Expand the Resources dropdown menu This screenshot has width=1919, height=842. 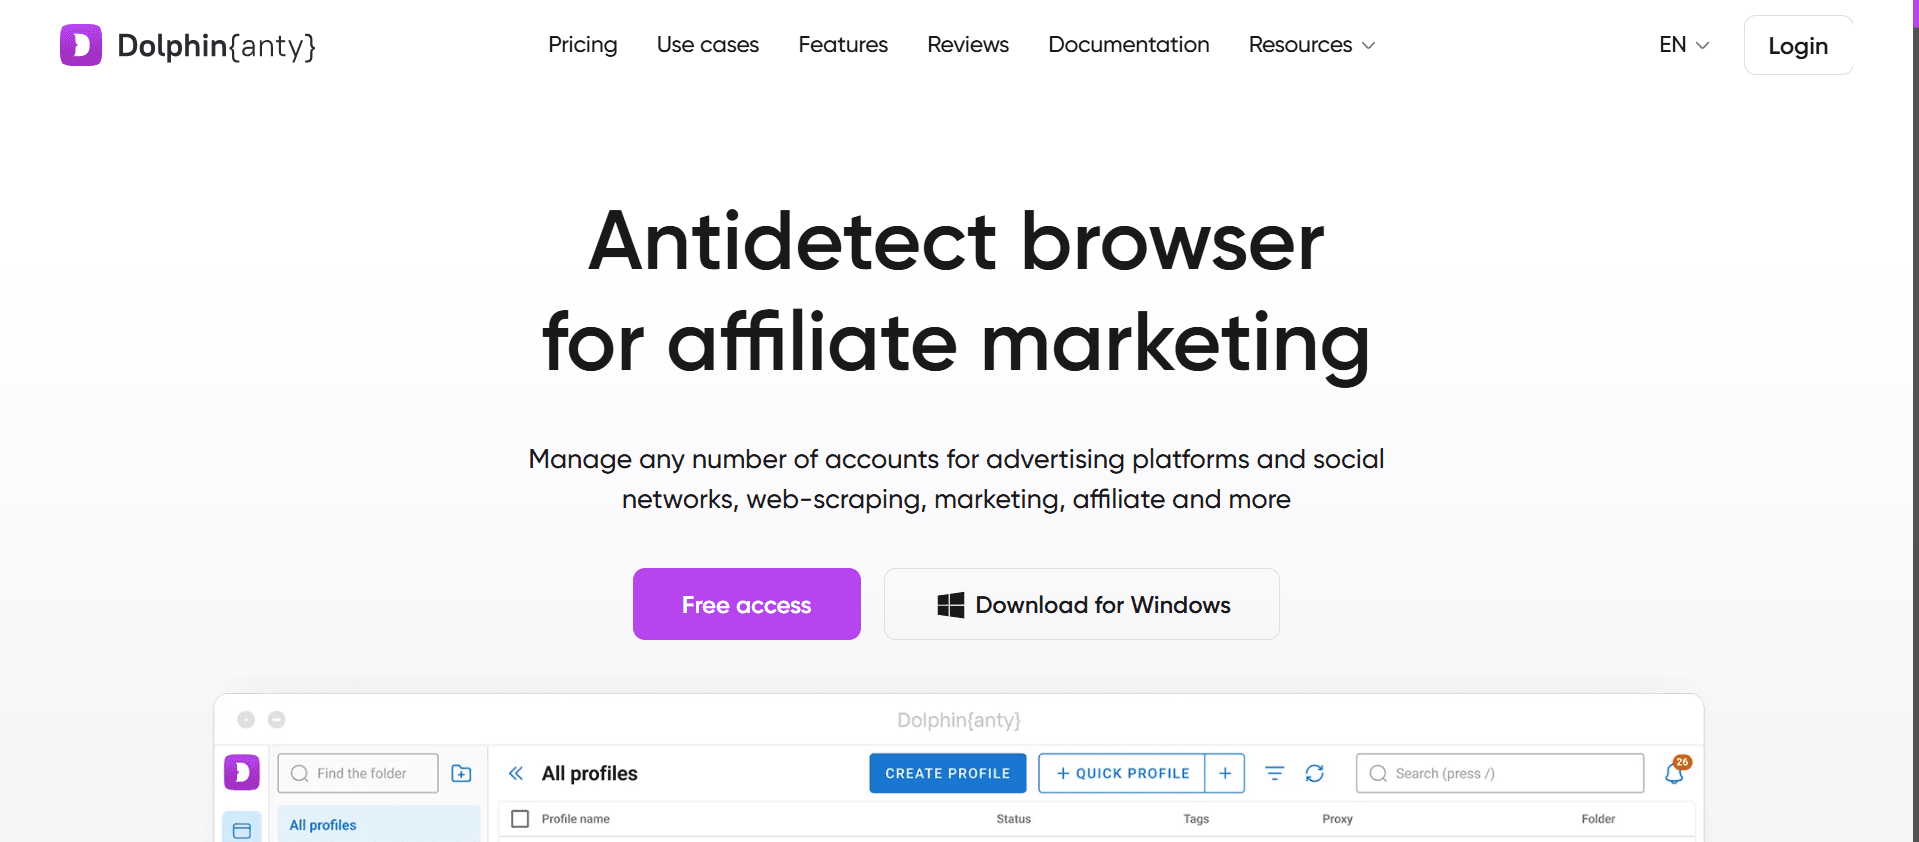(1312, 45)
